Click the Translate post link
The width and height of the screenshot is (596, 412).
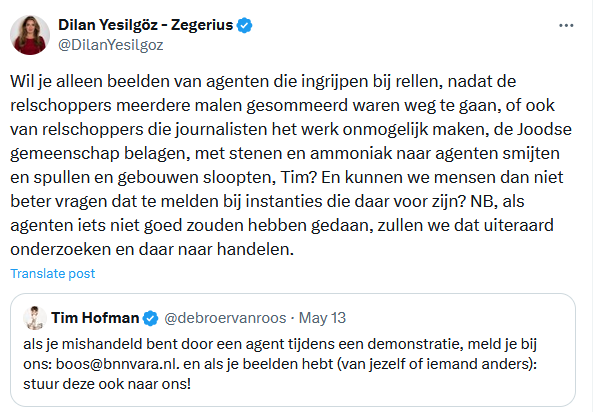tap(52, 274)
